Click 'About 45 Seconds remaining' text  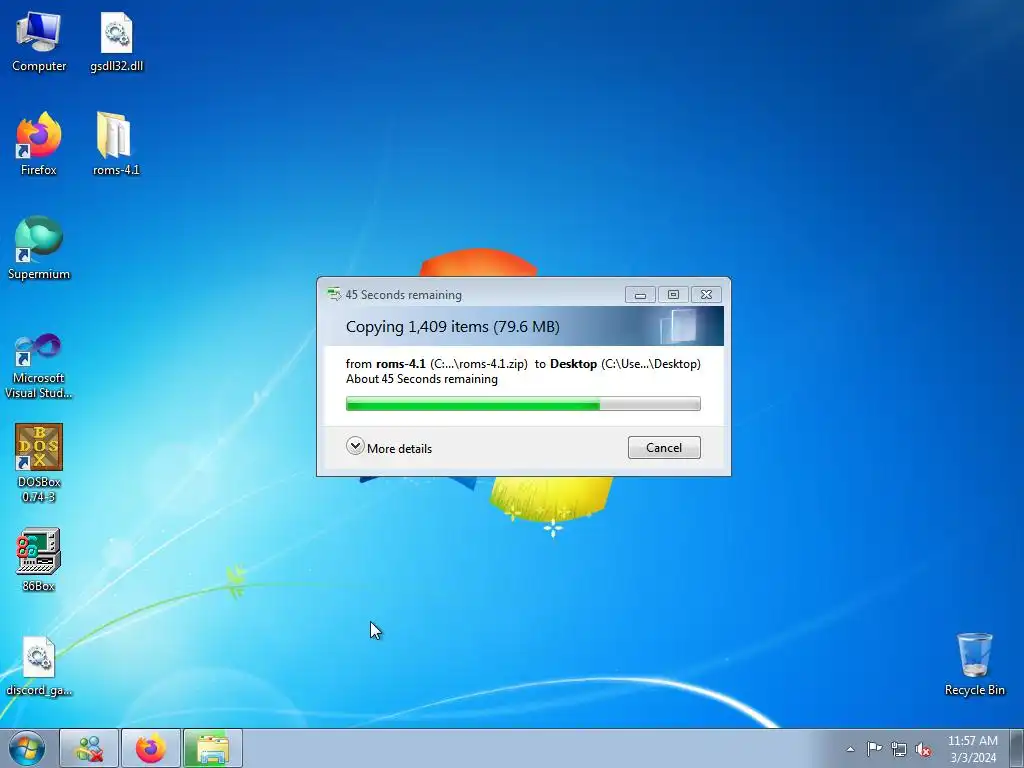coord(422,379)
